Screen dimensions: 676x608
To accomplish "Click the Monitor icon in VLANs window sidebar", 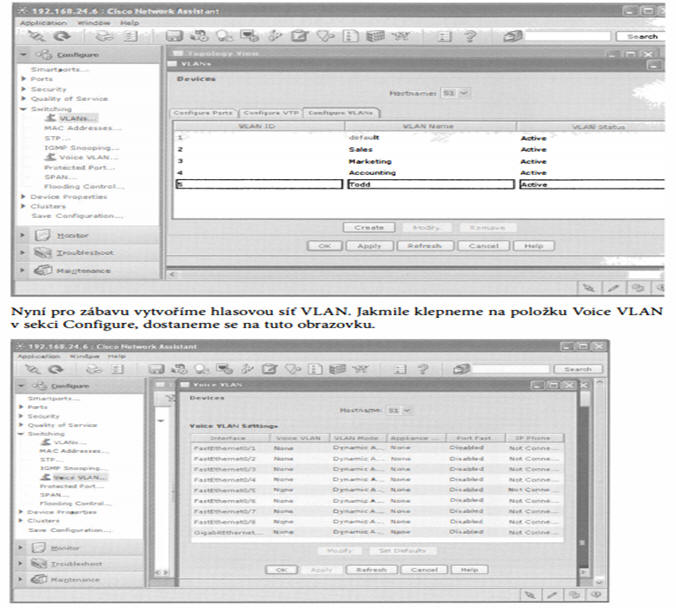I will point(43,235).
